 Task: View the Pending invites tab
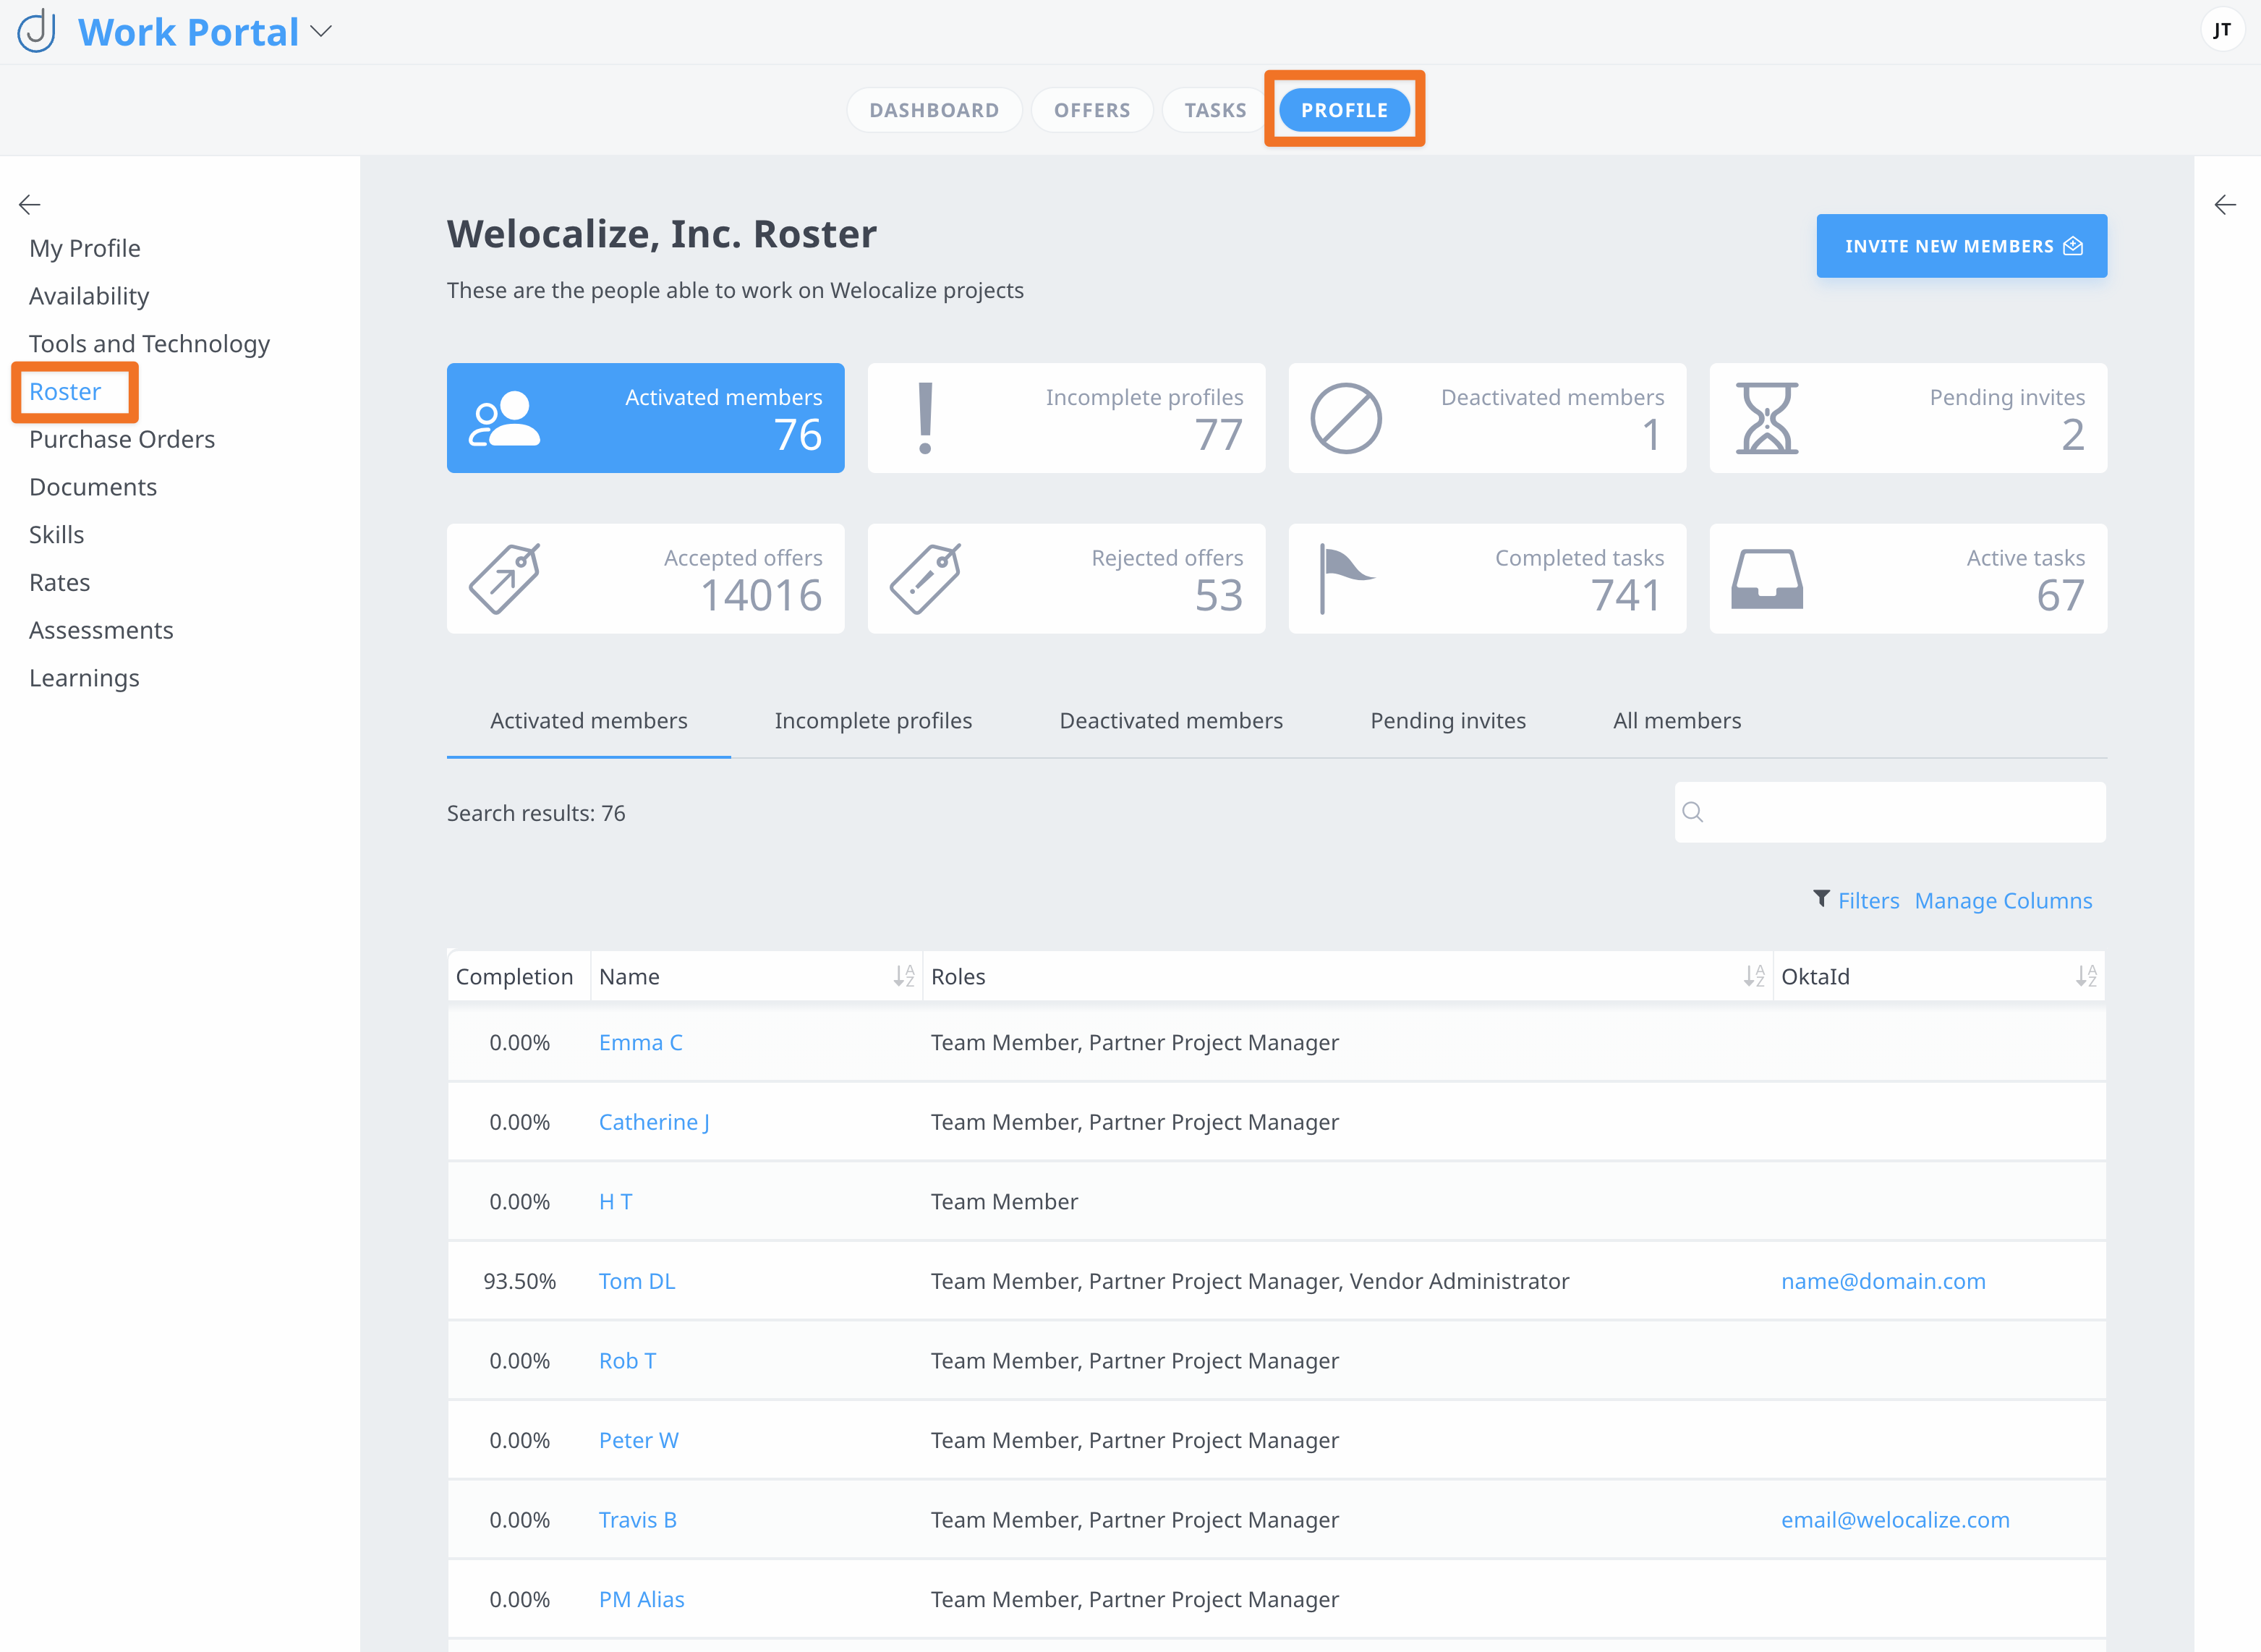[x=1448, y=721]
